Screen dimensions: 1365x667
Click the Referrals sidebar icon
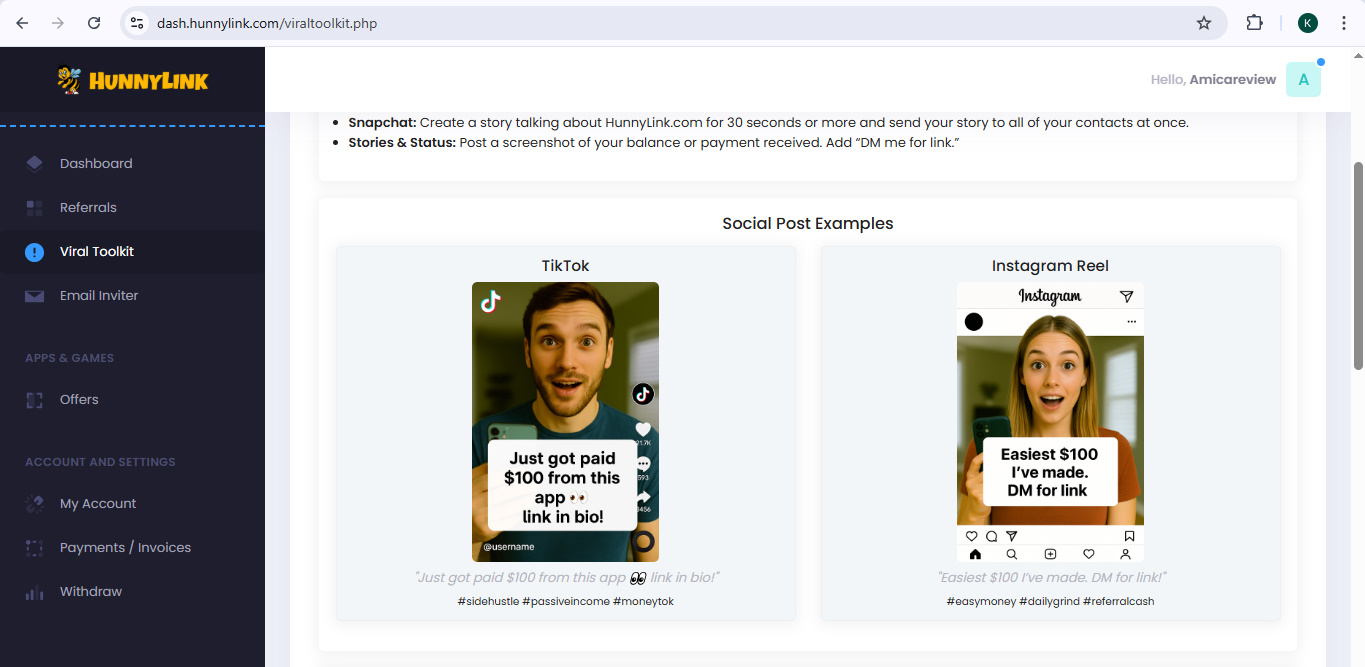[35, 208]
